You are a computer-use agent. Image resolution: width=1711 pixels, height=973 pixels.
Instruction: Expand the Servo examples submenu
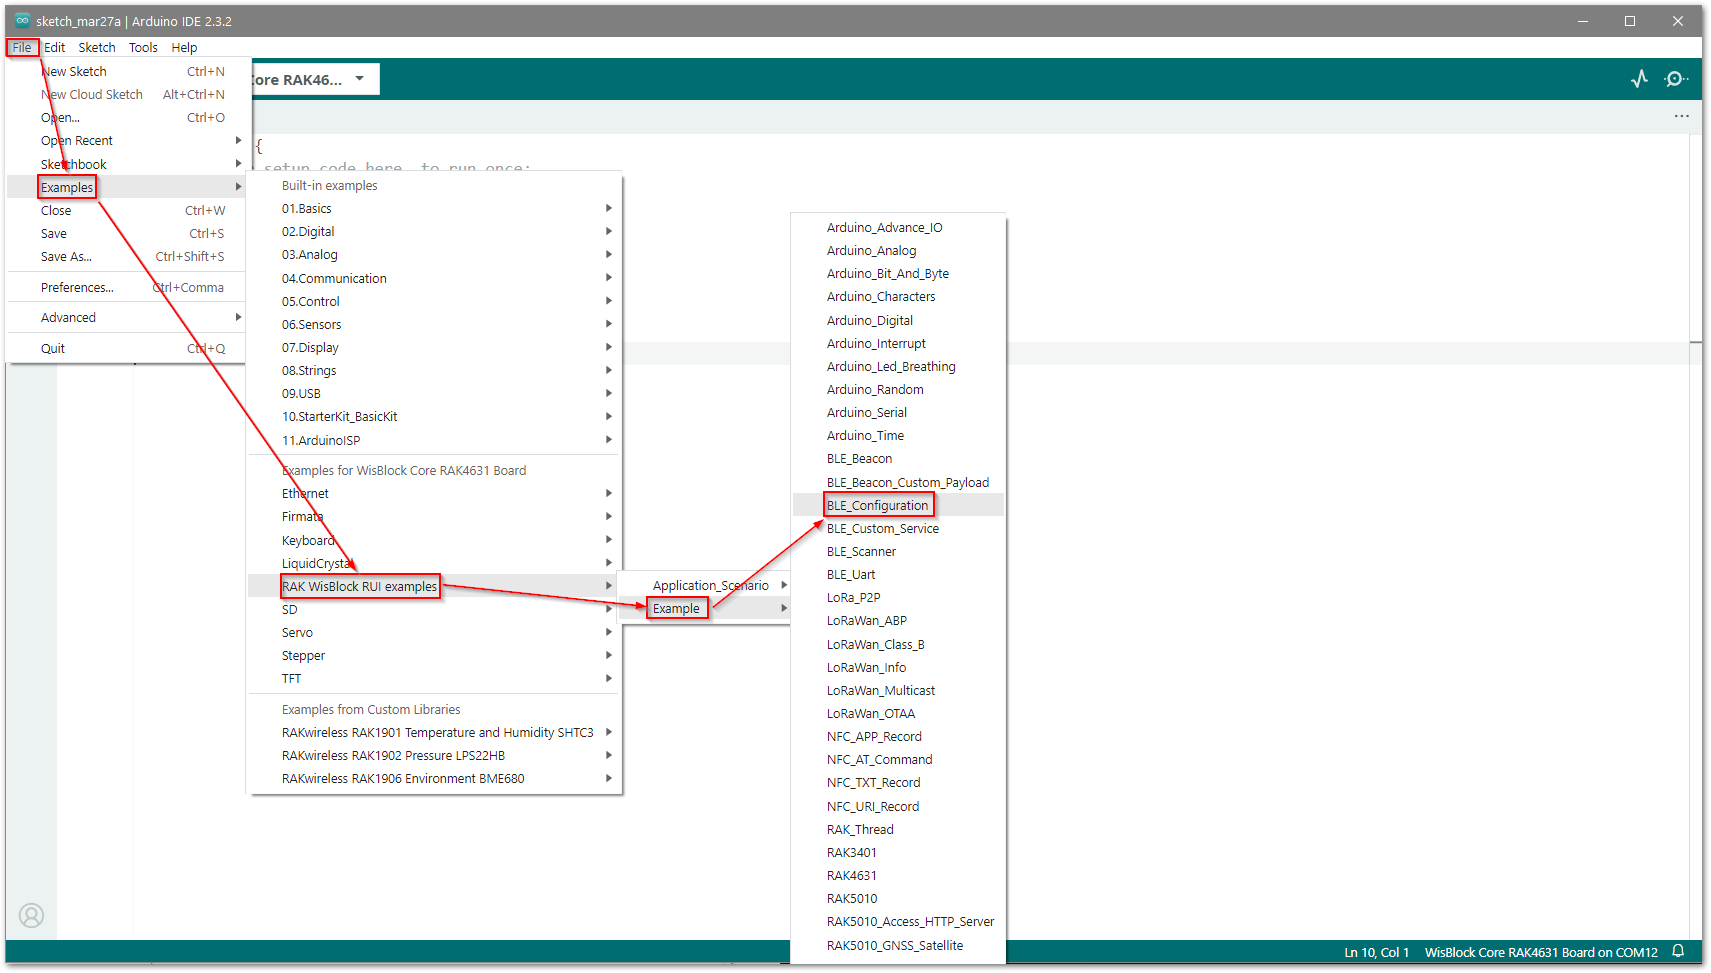(x=435, y=632)
